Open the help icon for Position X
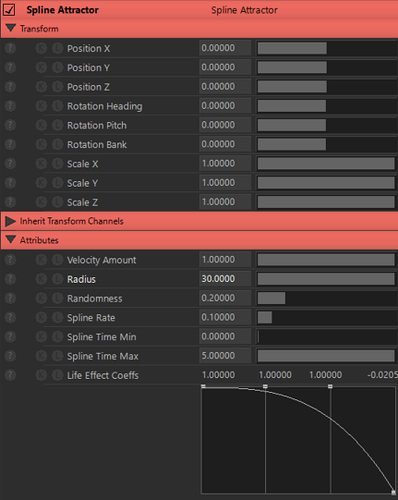This screenshot has height=500, width=398. click(10, 48)
